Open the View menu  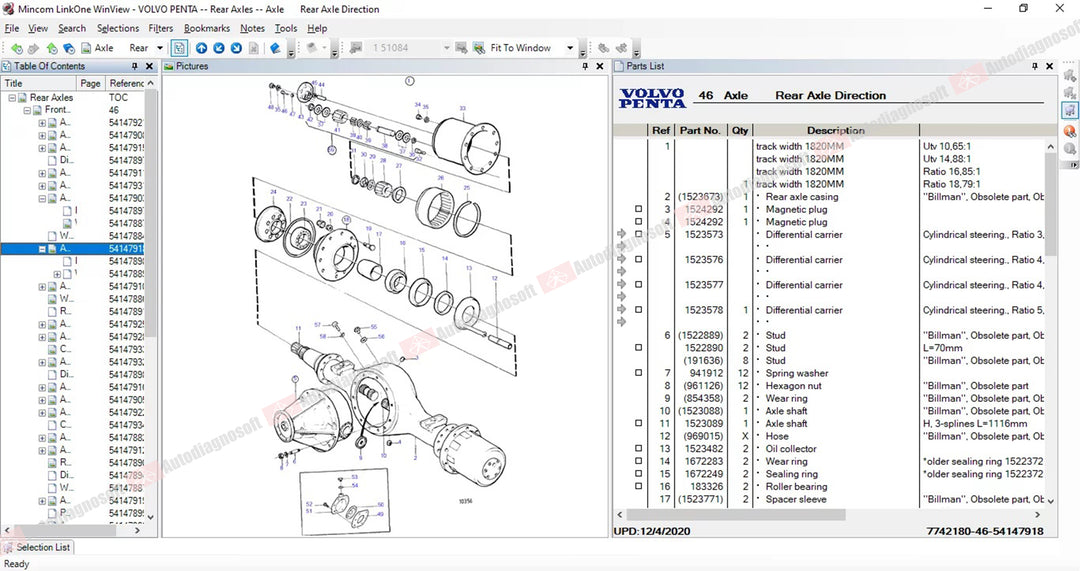pos(38,28)
